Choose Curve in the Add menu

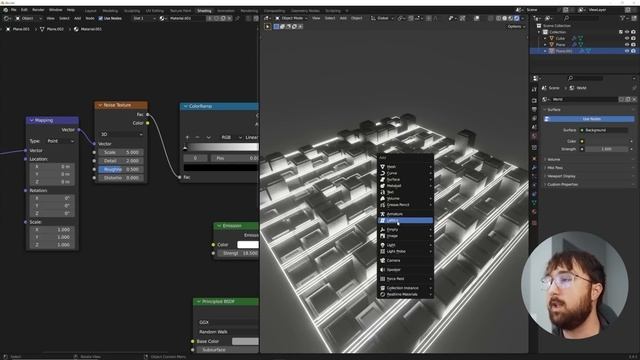[405, 173]
